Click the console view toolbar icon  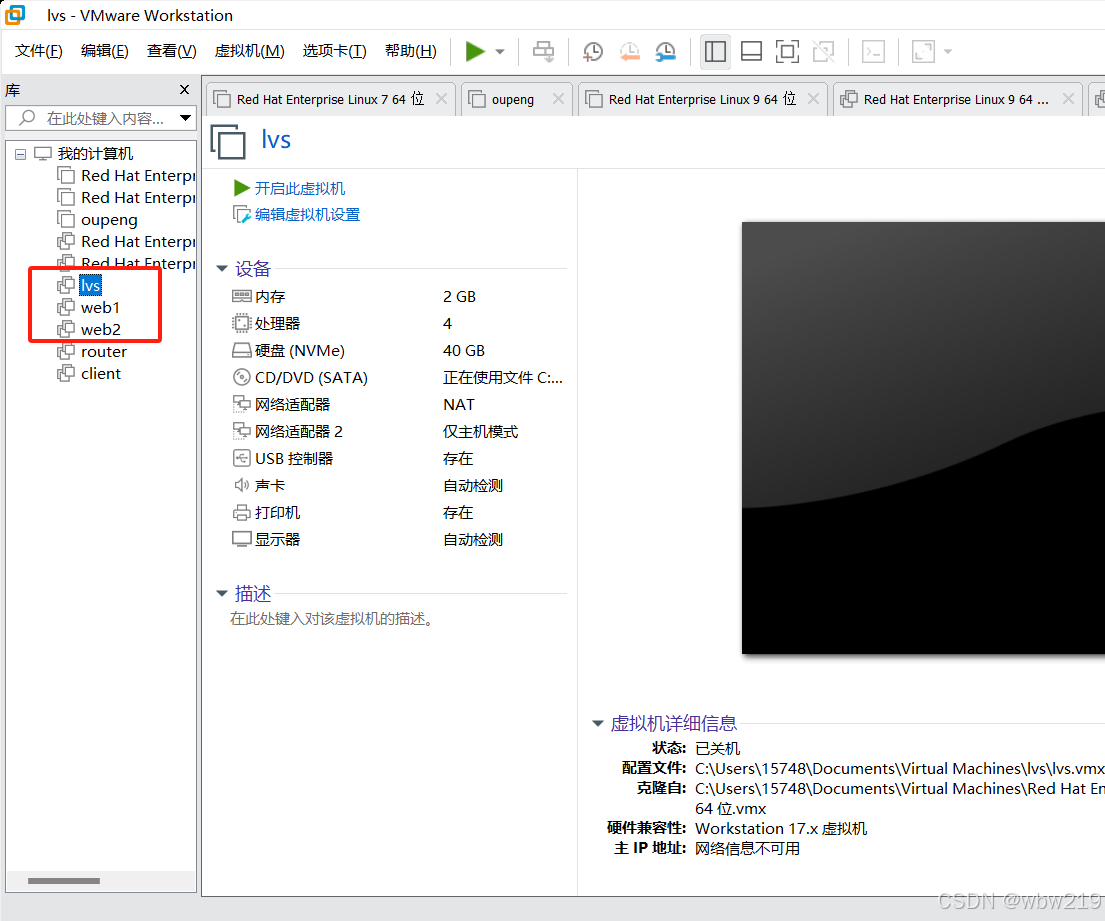[873, 51]
